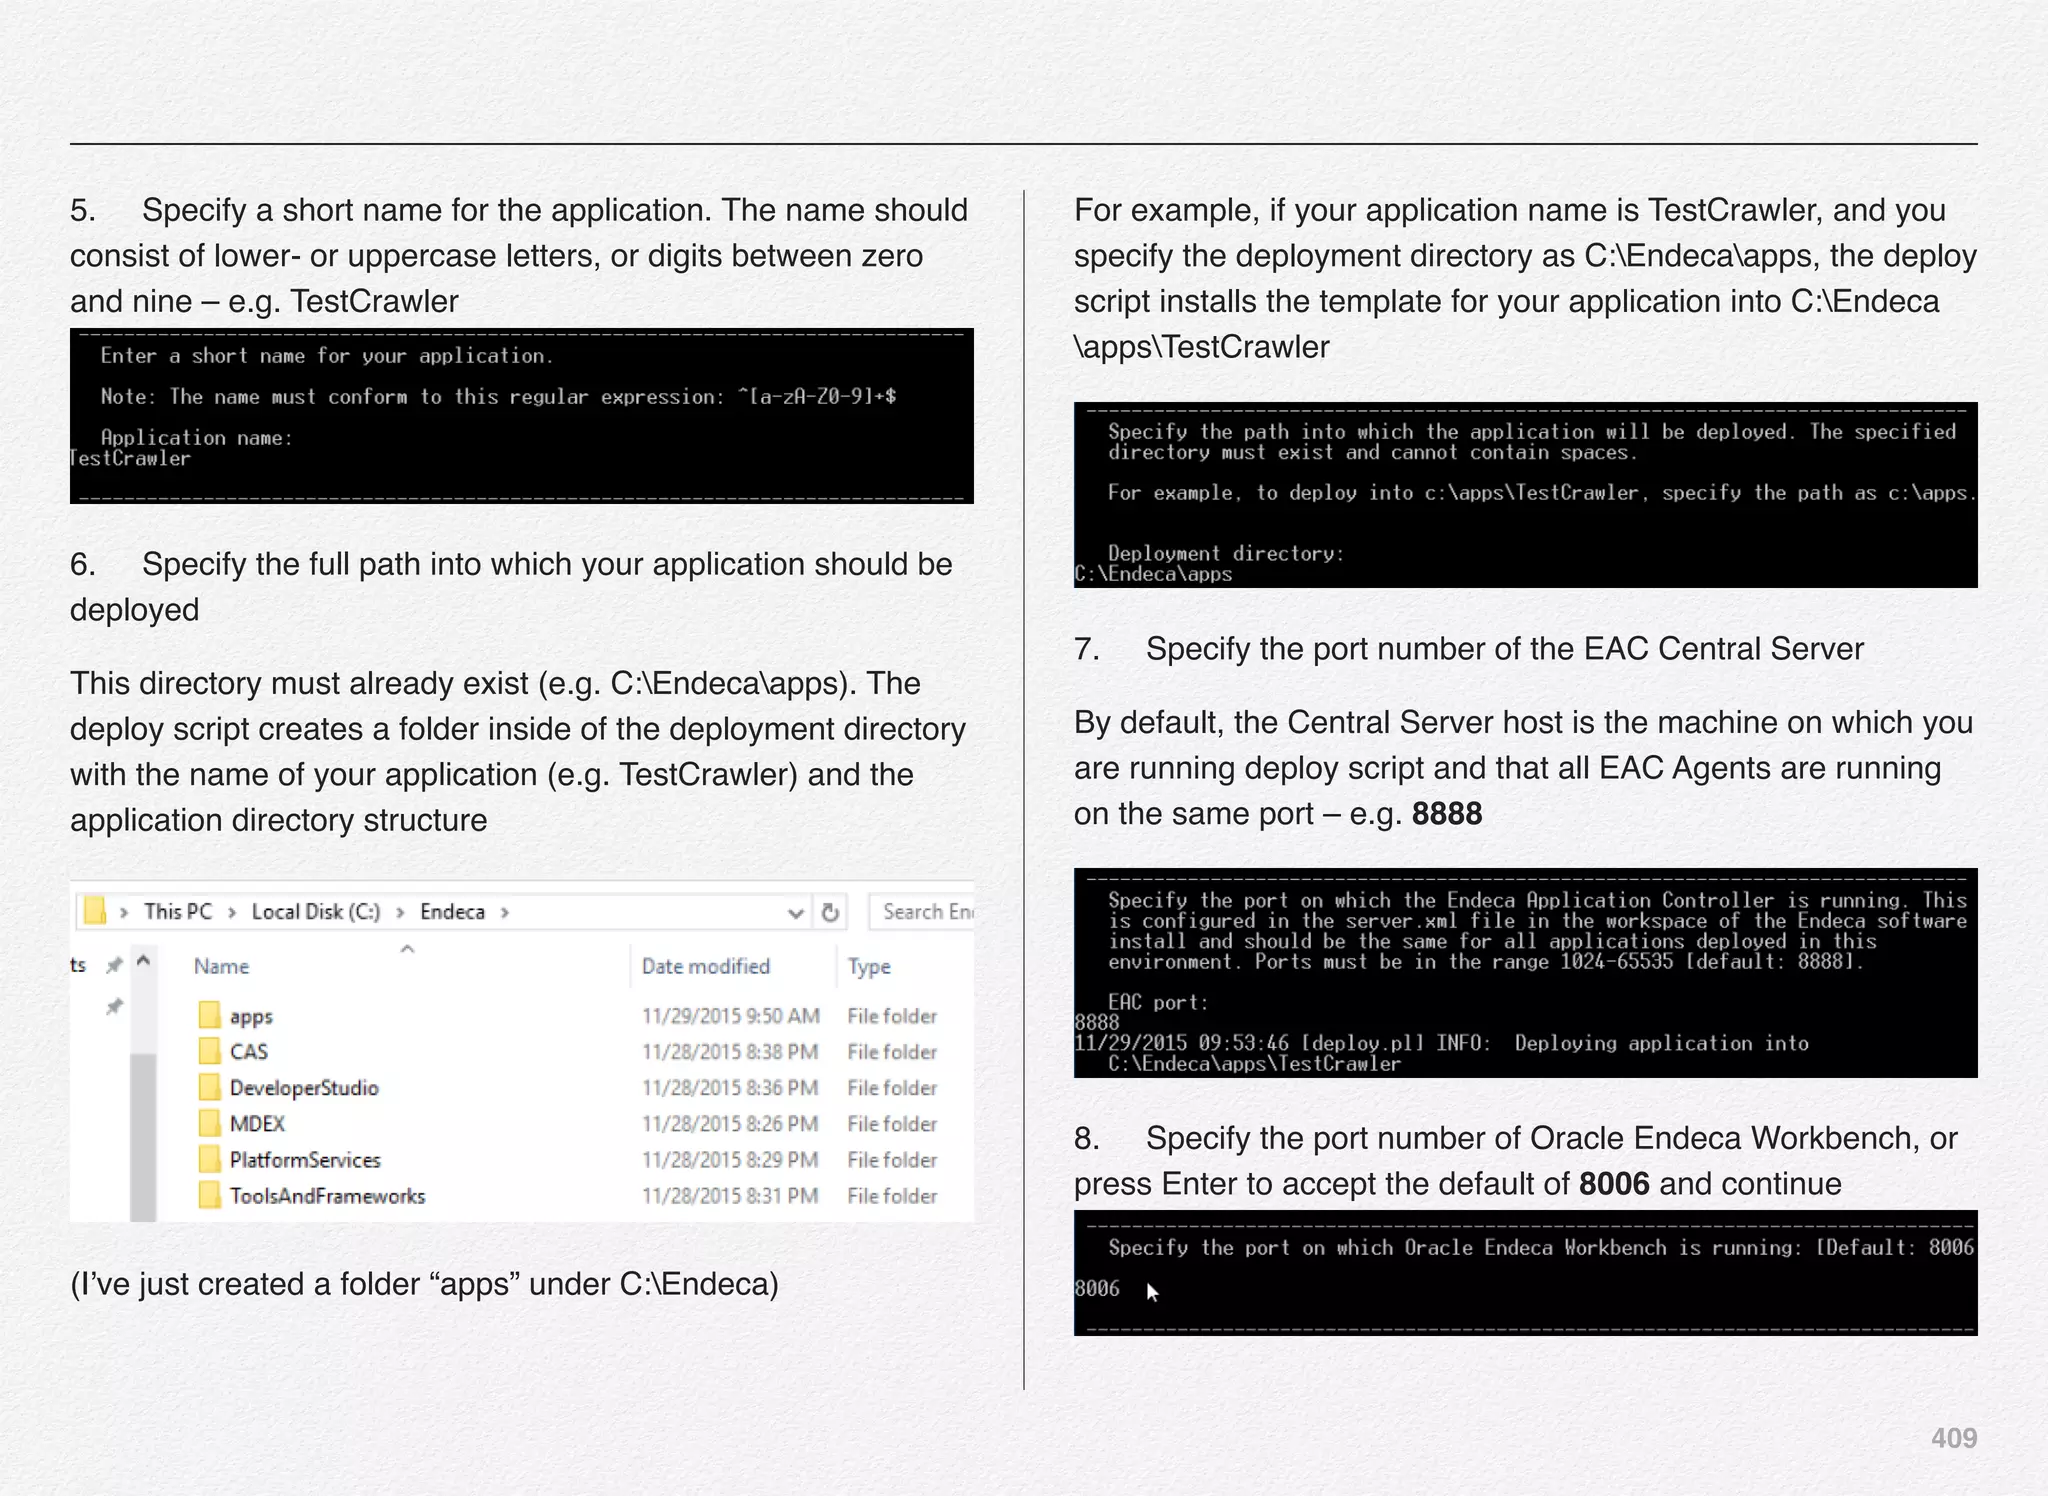Click the date 11/28/2015 8:36 PM

click(x=730, y=1088)
